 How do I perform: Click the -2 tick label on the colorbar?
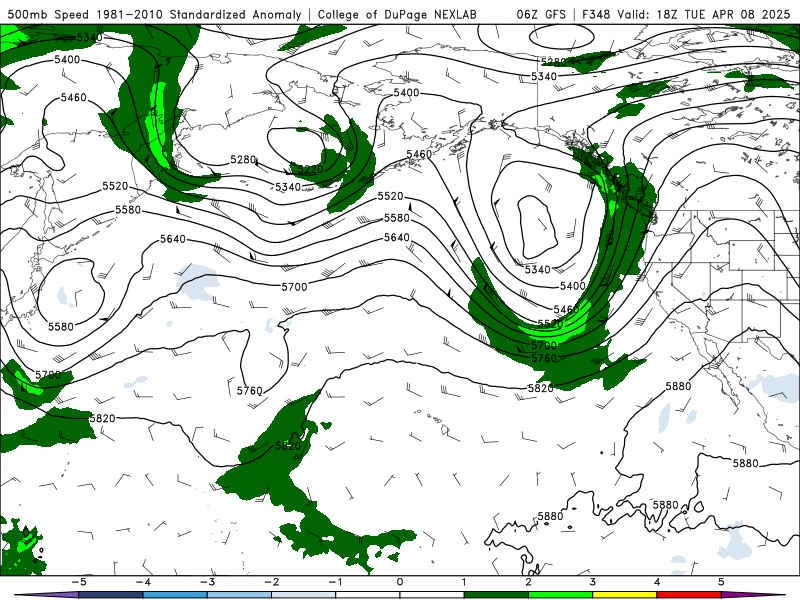tap(271, 582)
